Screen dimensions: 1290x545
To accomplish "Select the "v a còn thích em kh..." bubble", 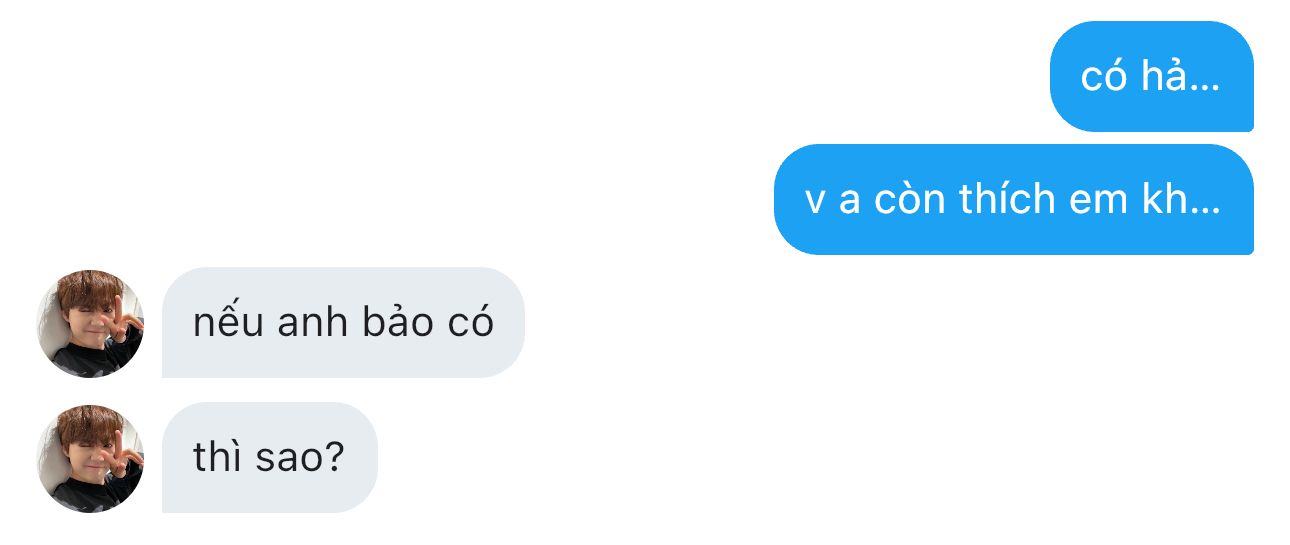I will (1014, 199).
